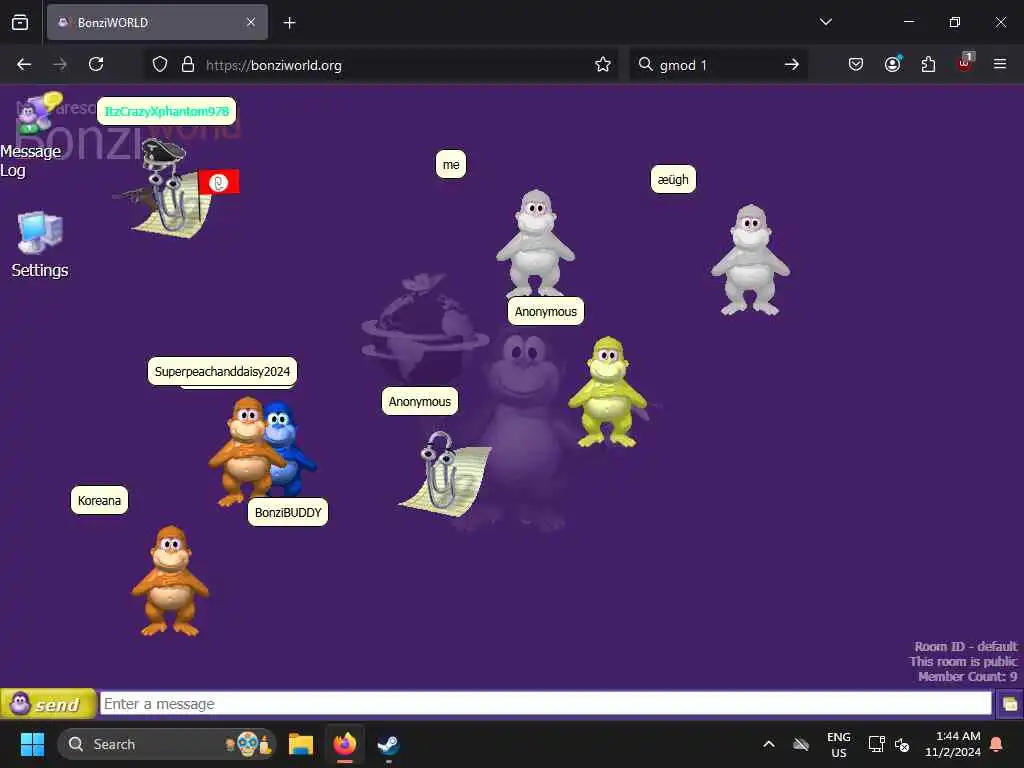Click the Member Count: 9 text
The width and height of the screenshot is (1024, 768).
click(967, 677)
